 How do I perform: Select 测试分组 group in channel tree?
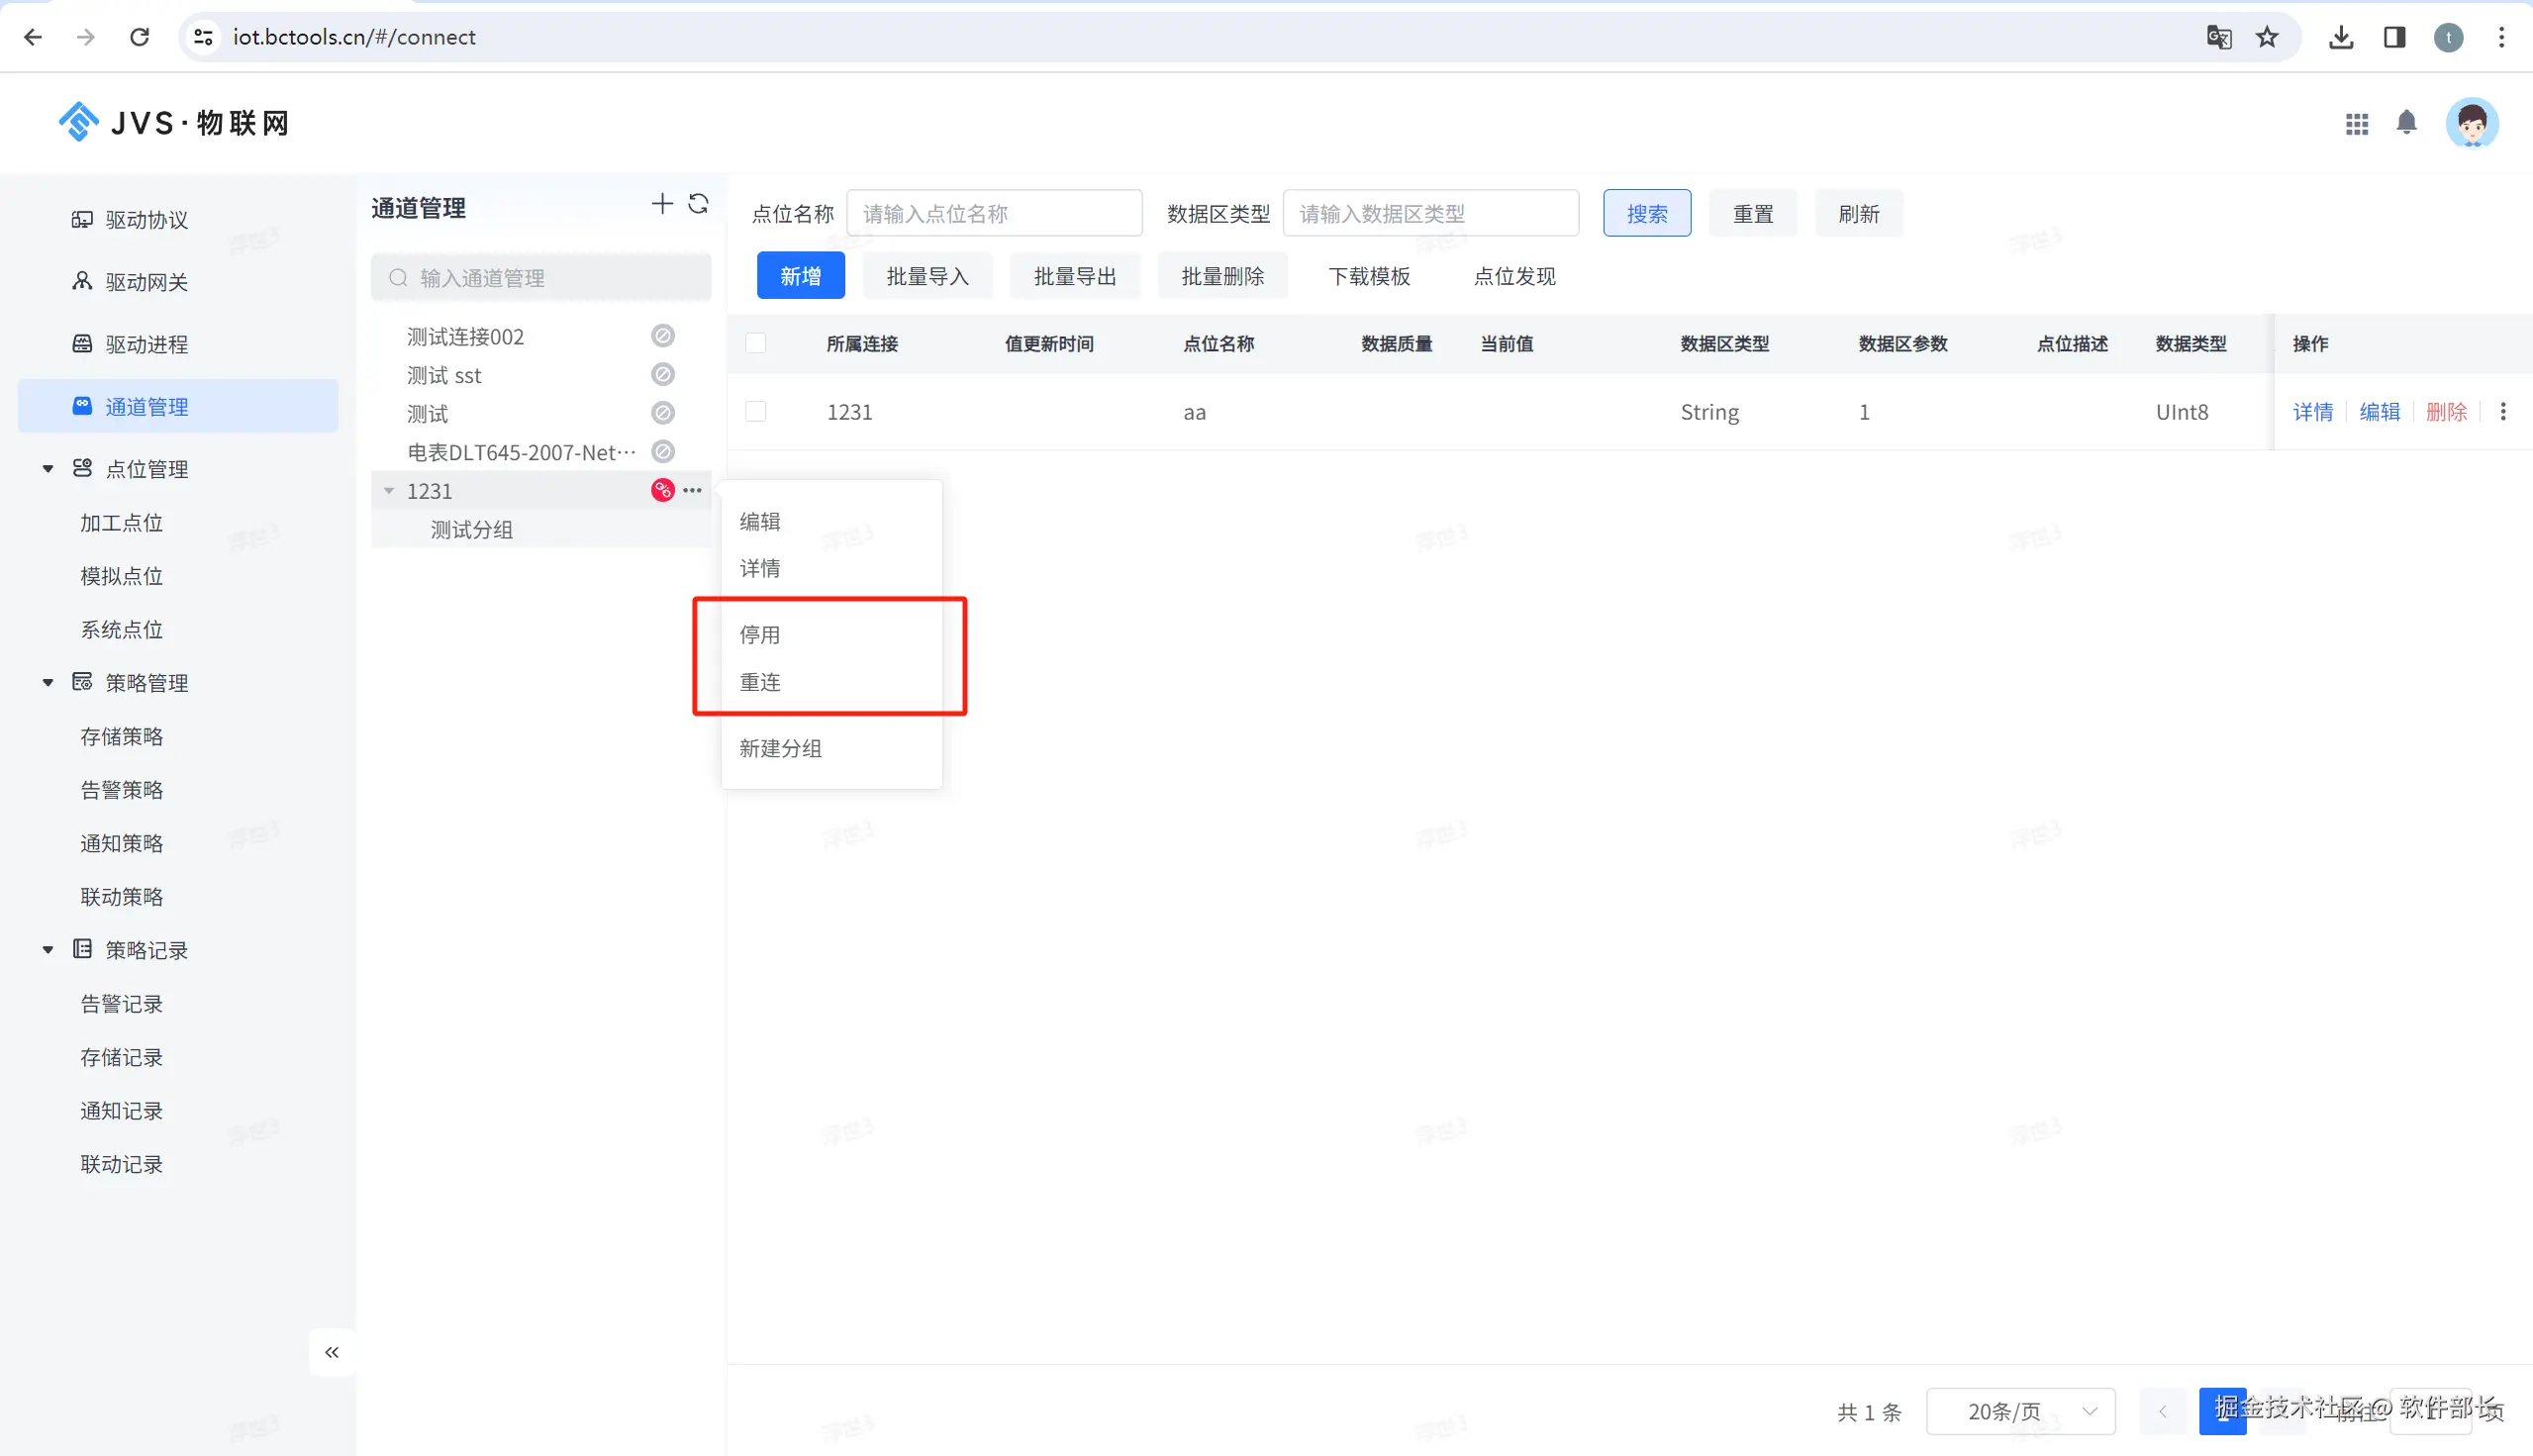[x=472, y=530]
